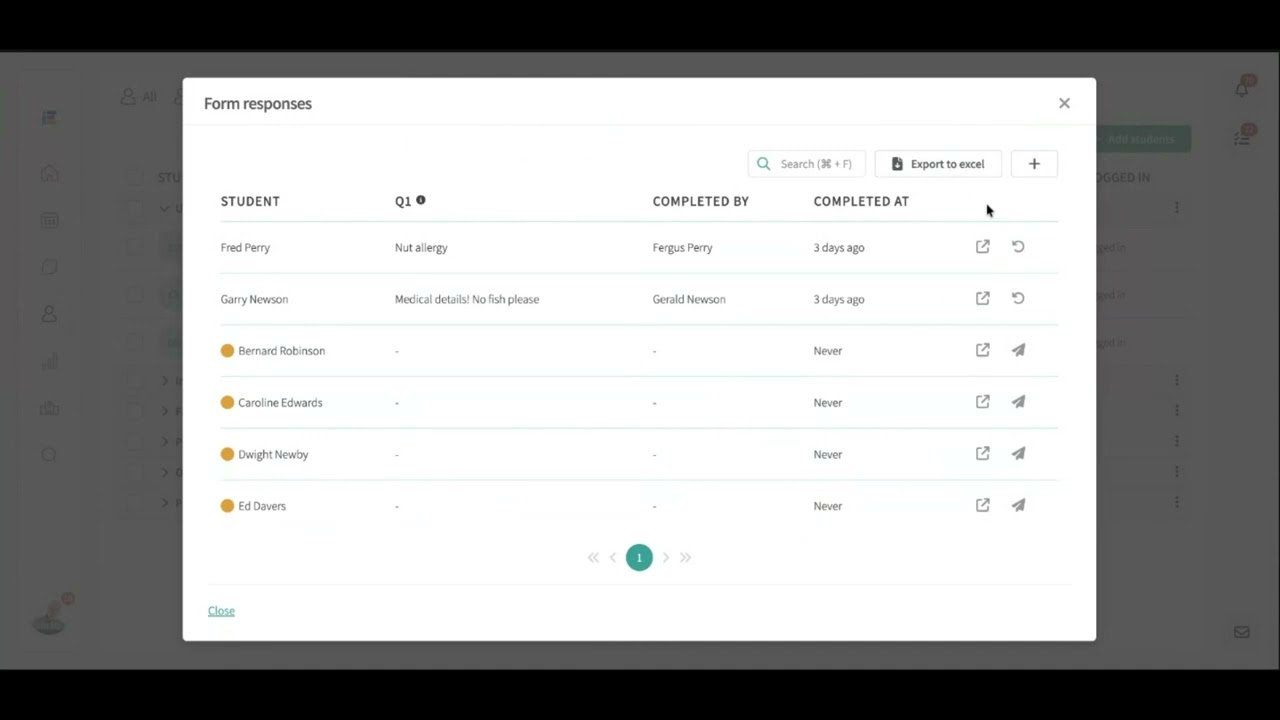Click Ed Davers' orange status dot
The height and width of the screenshot is (720, 1280).
227,506
